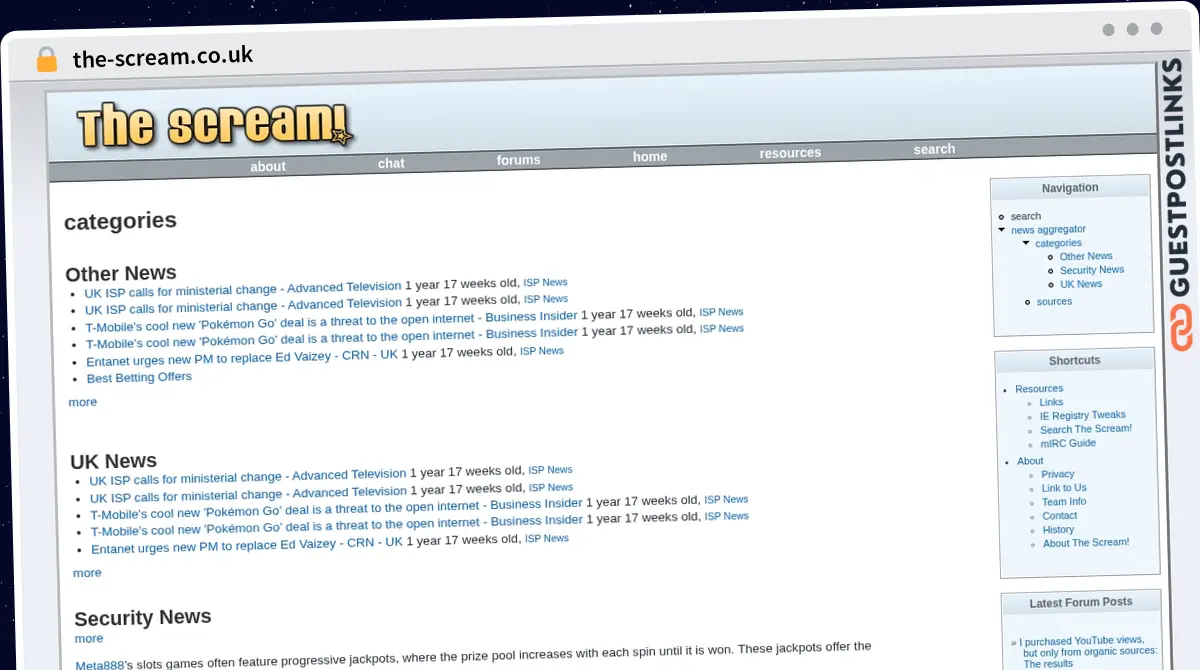Open sources in Navigation tree
Screen dimensions: 1200x670
(x=1054, y=301)
